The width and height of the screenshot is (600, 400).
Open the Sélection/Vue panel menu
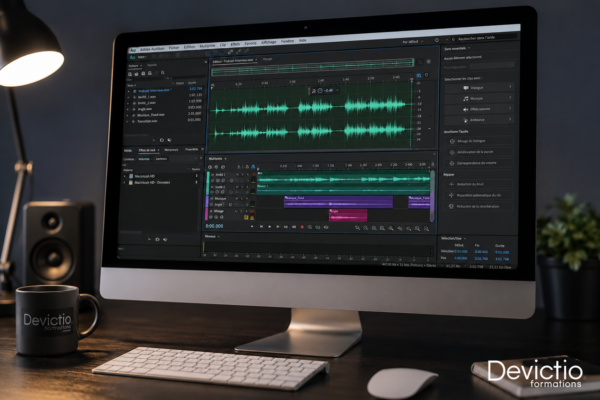(465, 238)
